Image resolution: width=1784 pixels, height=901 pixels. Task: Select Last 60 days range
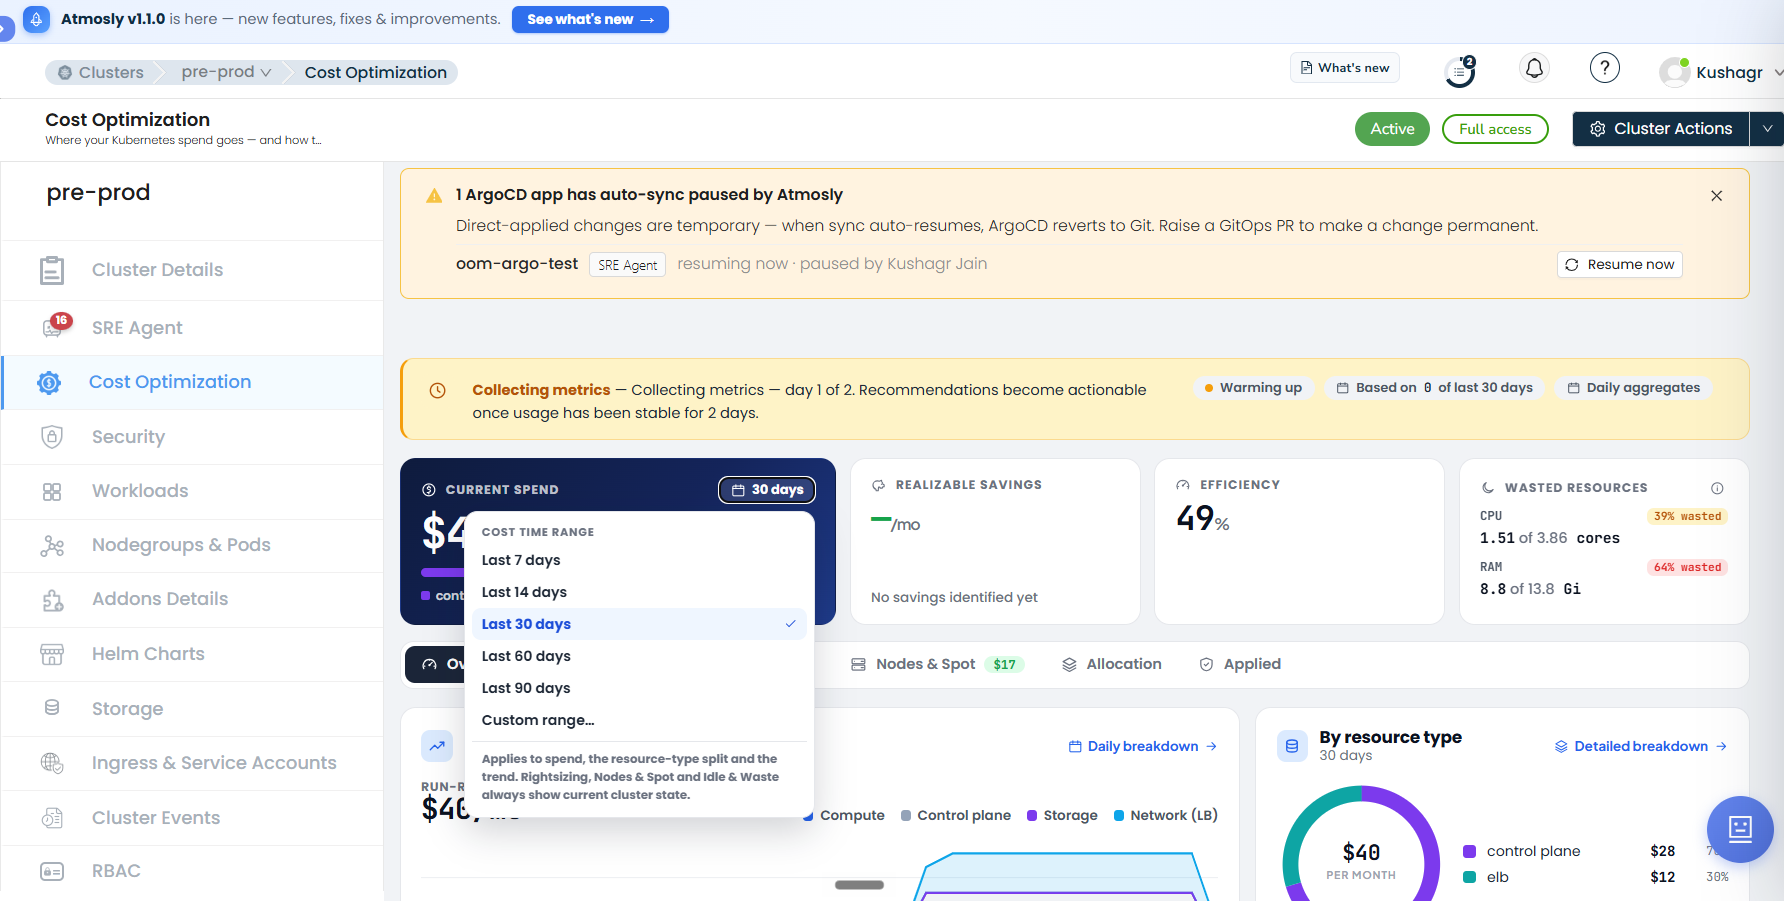tap(639, 656)
